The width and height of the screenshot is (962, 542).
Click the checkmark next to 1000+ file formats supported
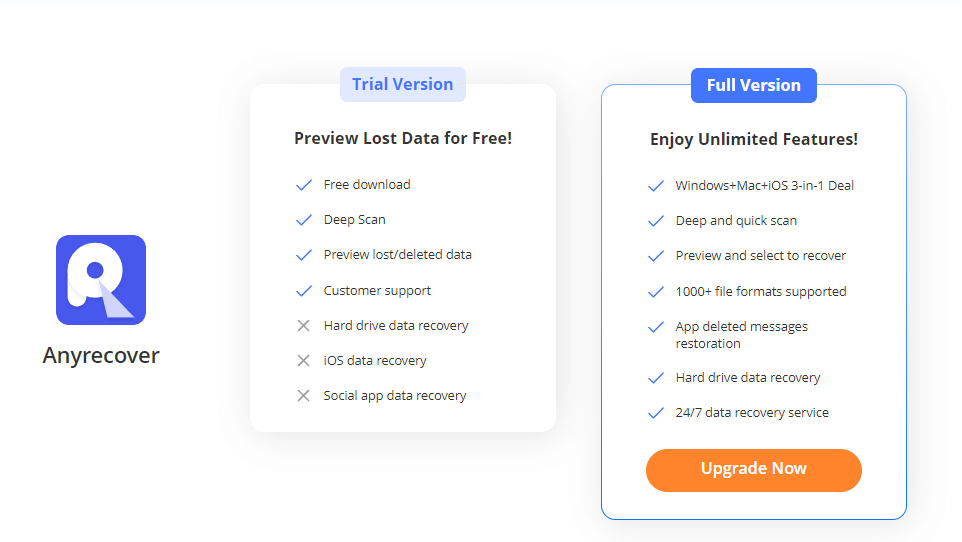pos(656,292)
